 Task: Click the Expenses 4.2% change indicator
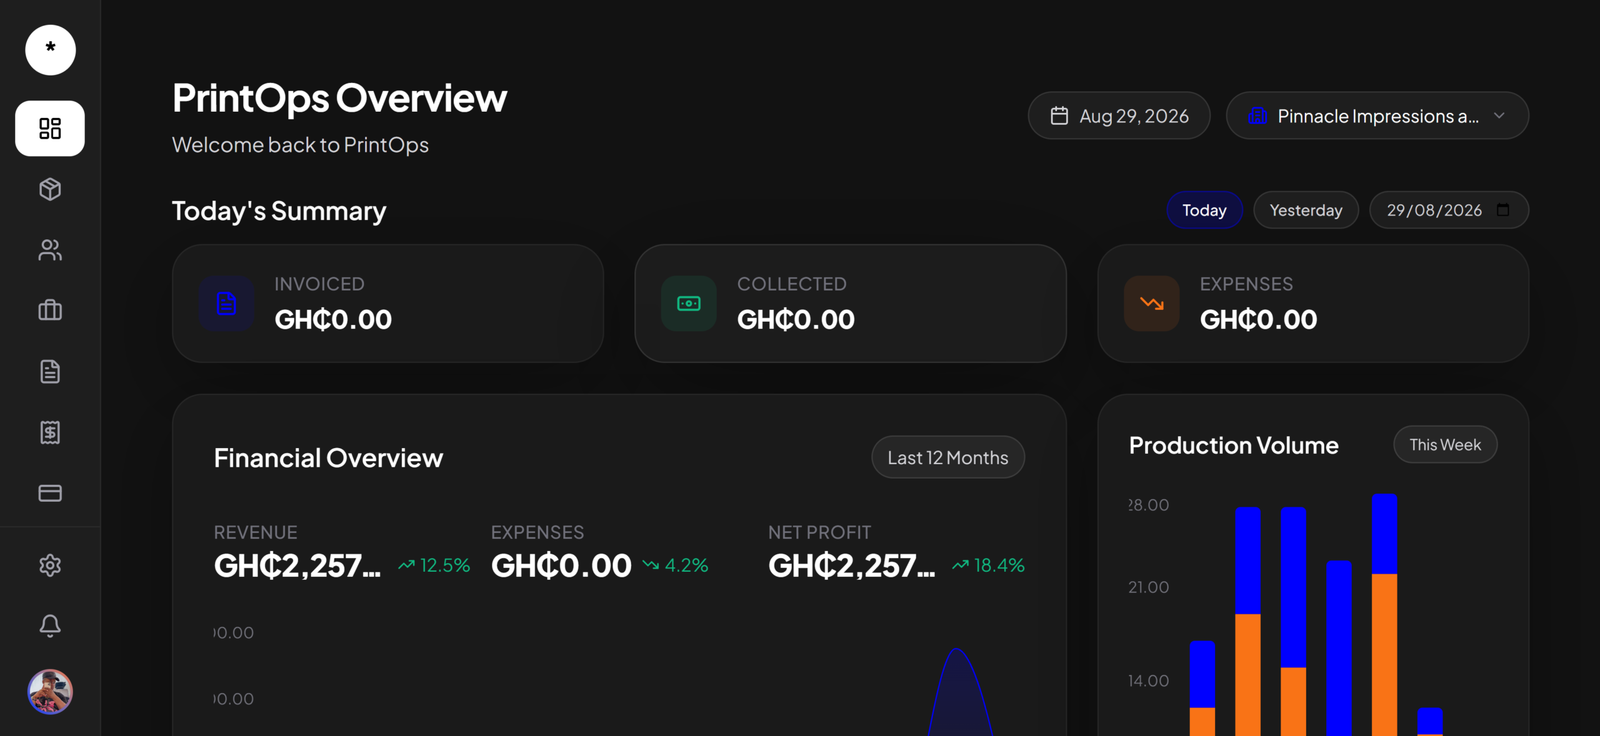[x=675, y=565]
